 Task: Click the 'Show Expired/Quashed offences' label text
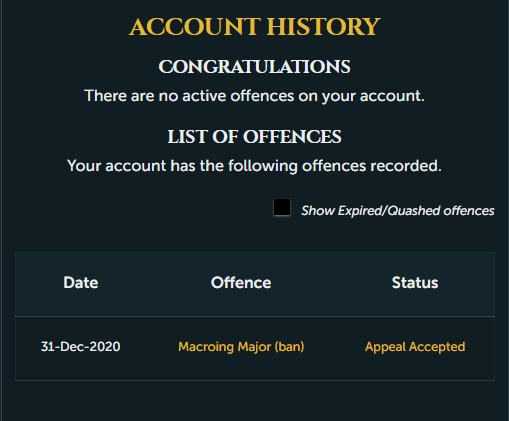click(398, 211)
